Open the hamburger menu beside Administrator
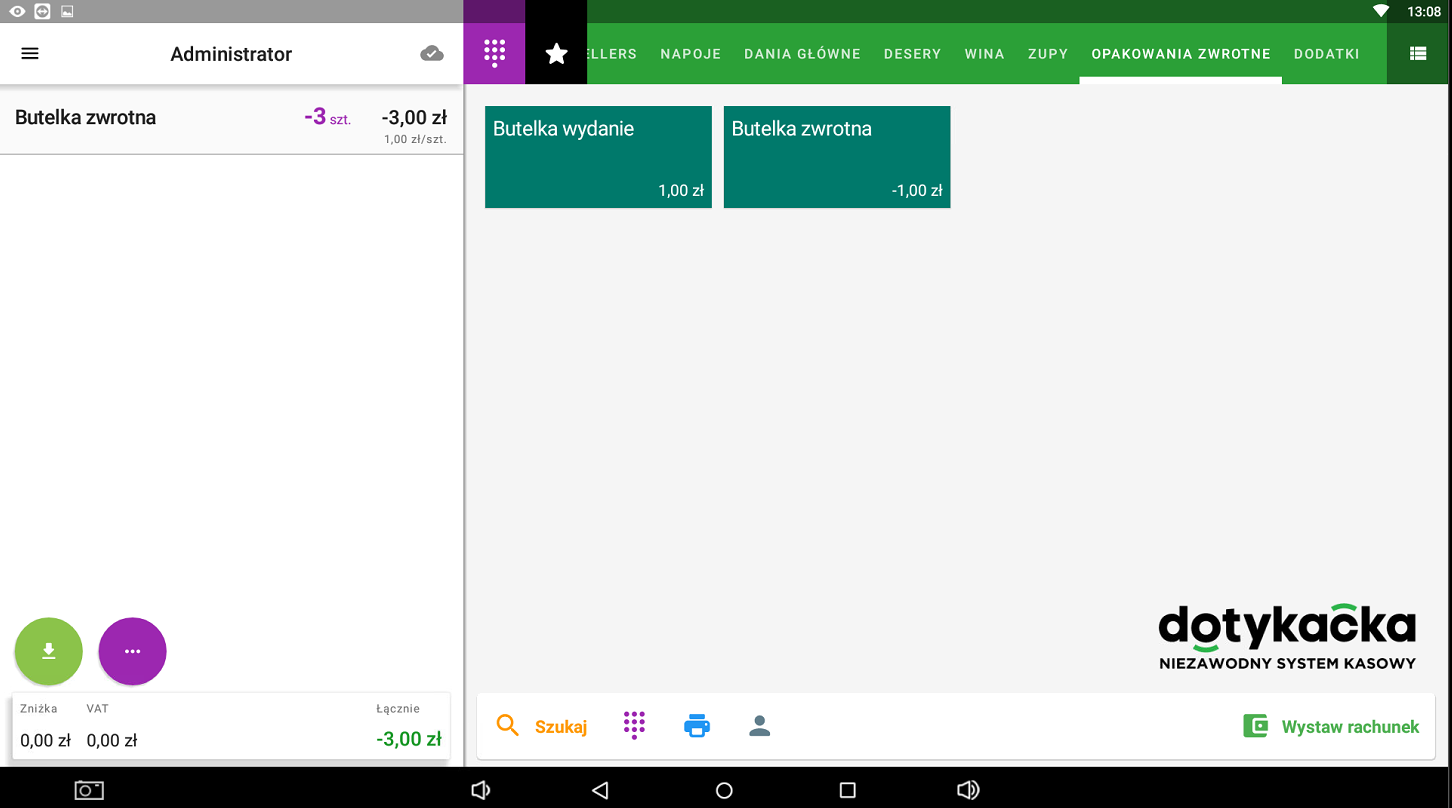Viewport: 1452px width, 808px height. (30, 54)
